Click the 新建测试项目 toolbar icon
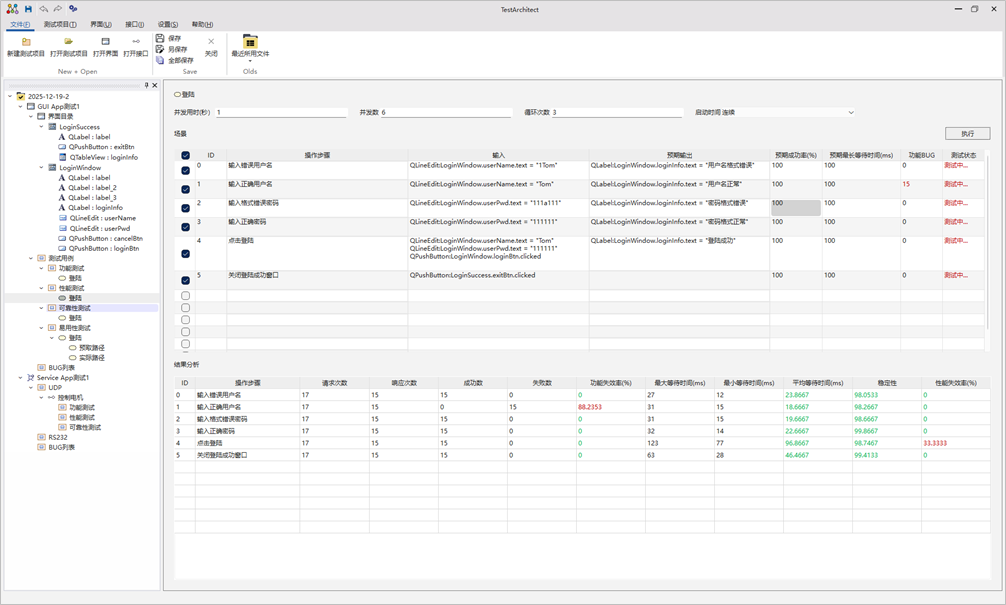This screenshot has height=605, width=1006. [26, 42]
